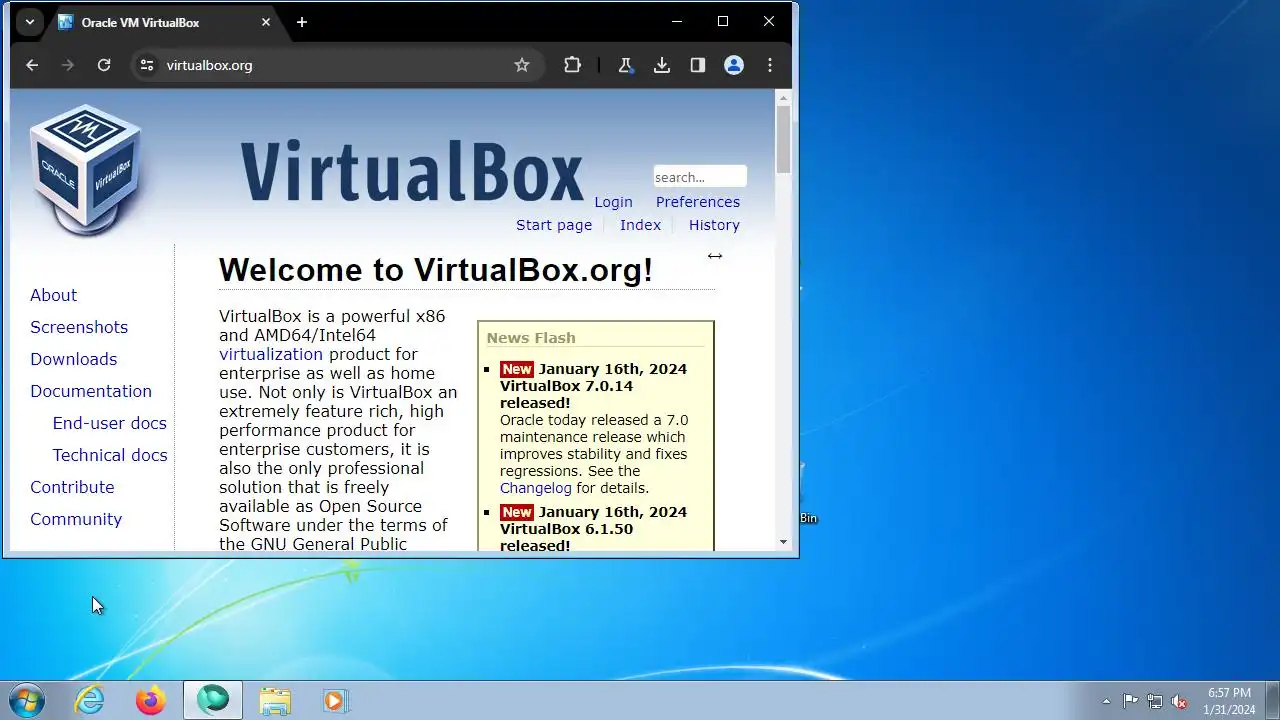Screen dimensions: 1280x720
Task: Open End-user docs in the sidebar
Action: [x=110, y=423]
